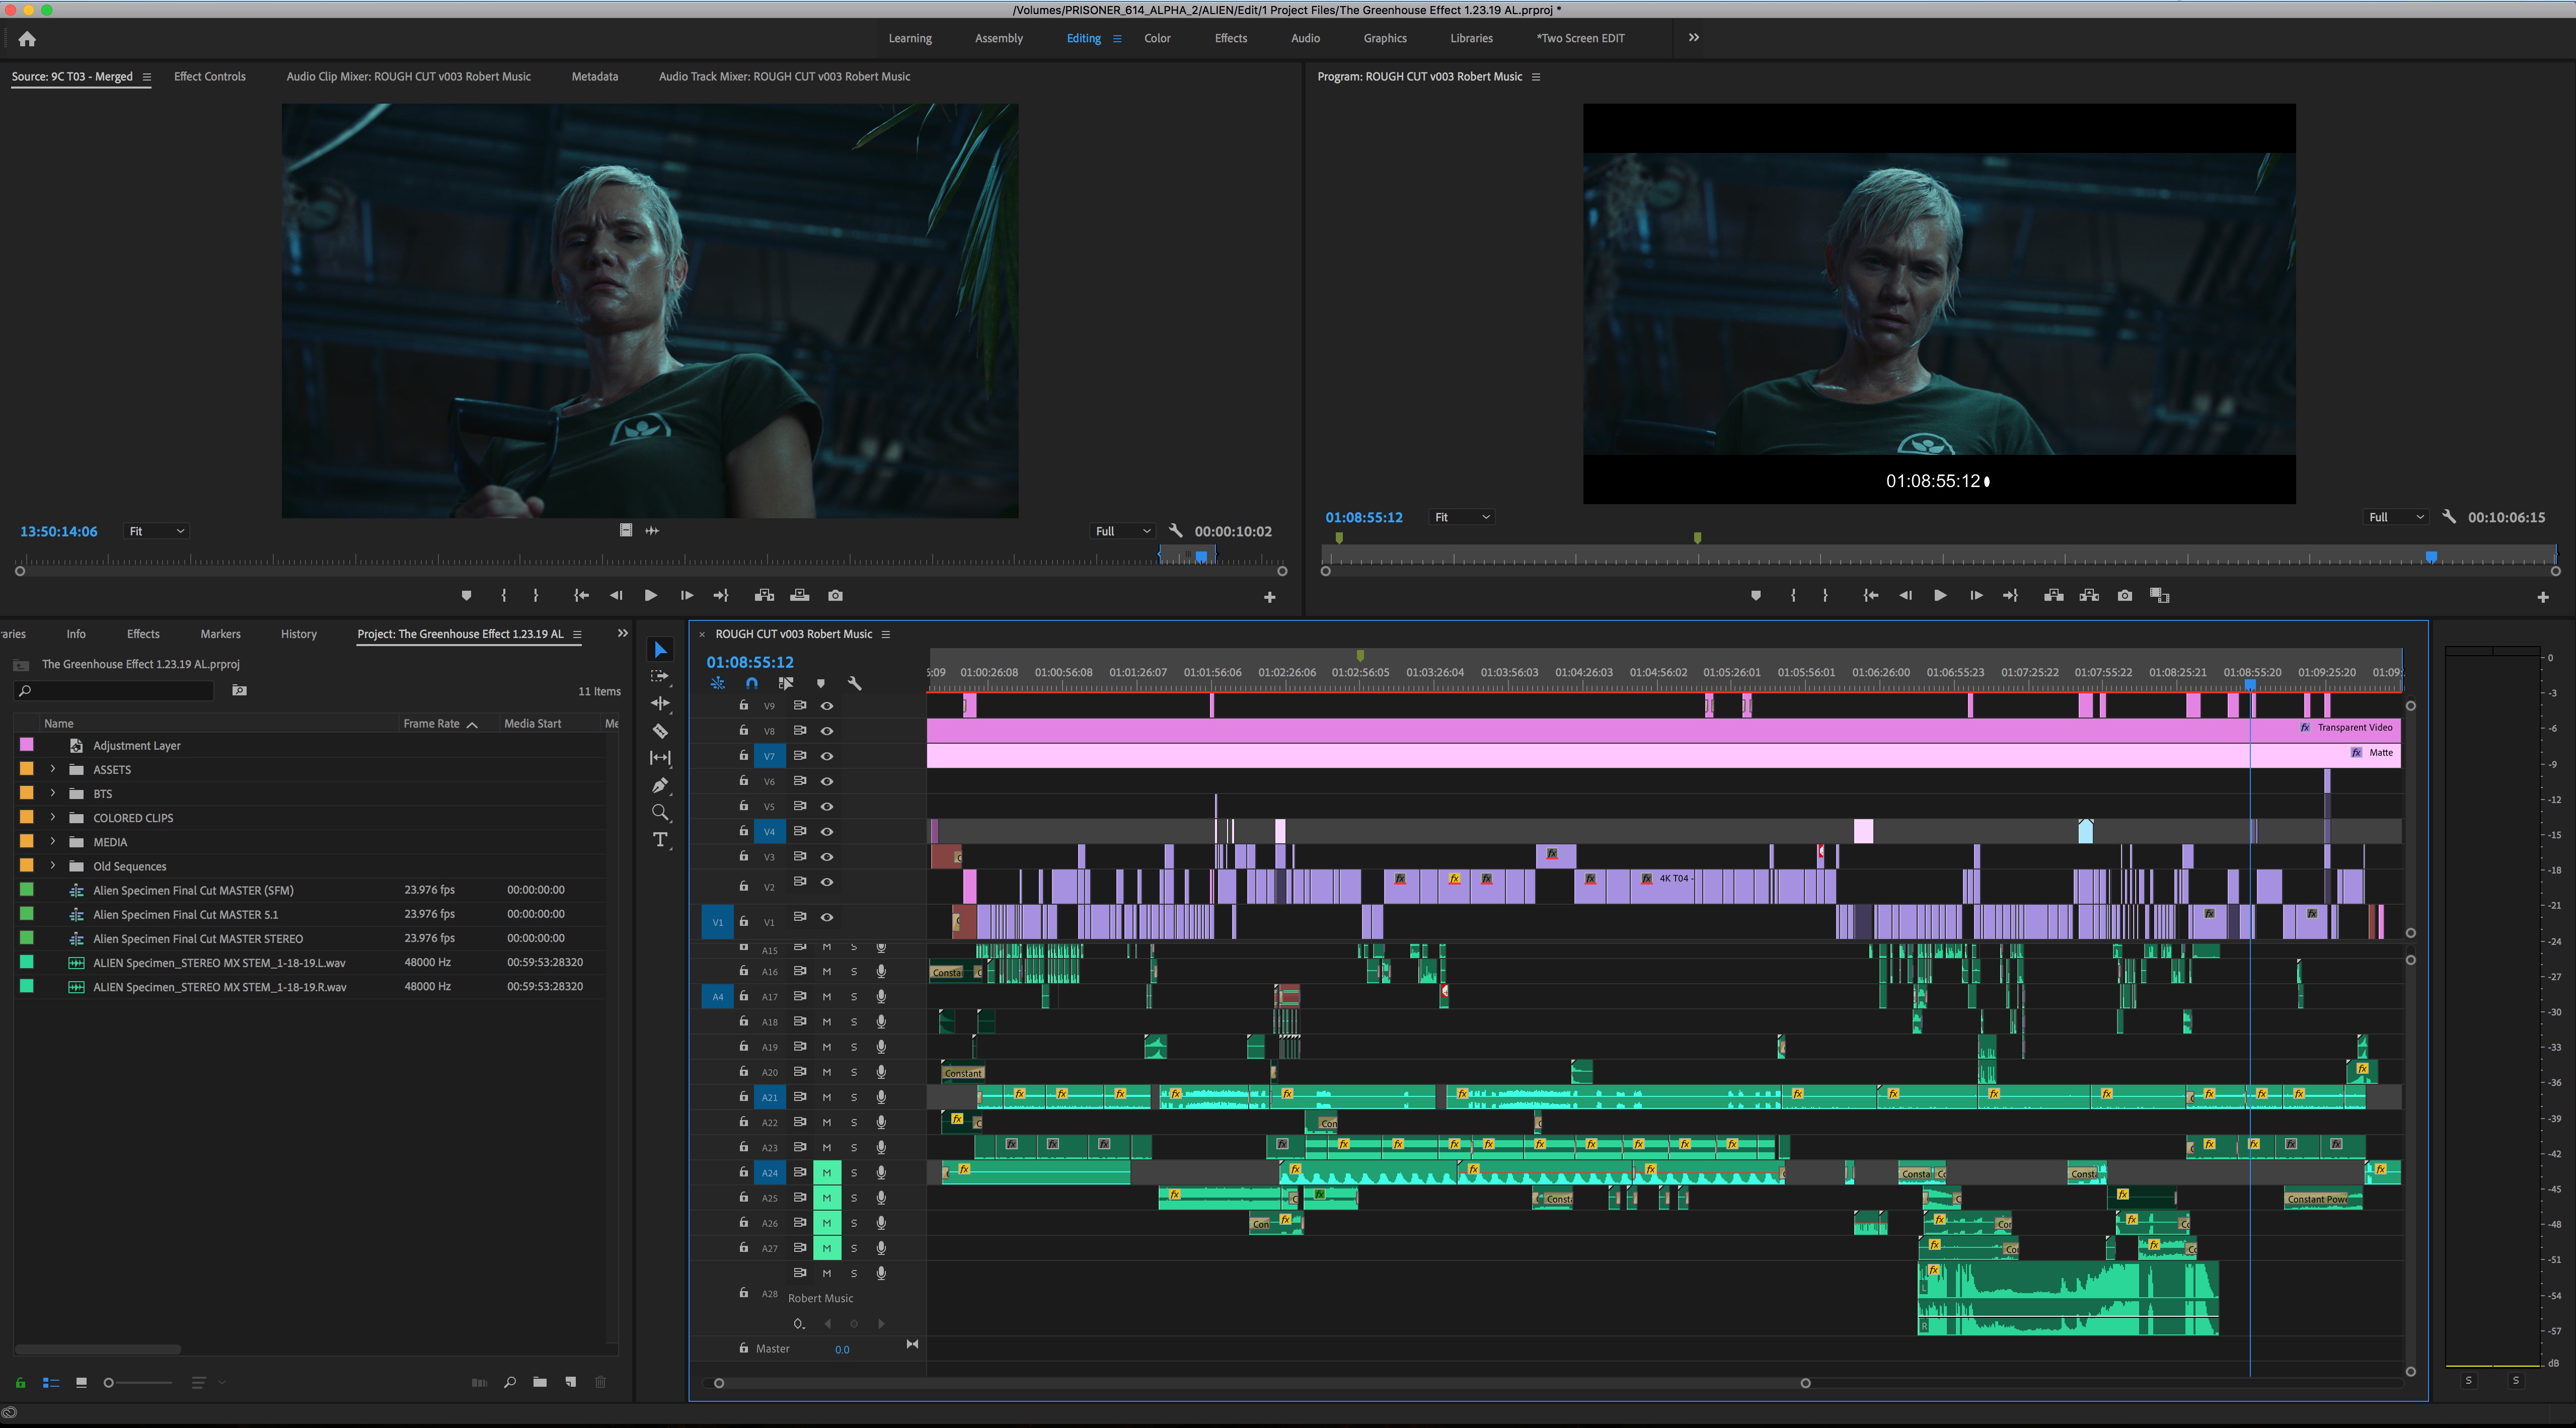Viewport: 2576px width, 1428px height.
Task: Solo audio track A24
Action: [854, 1172]
